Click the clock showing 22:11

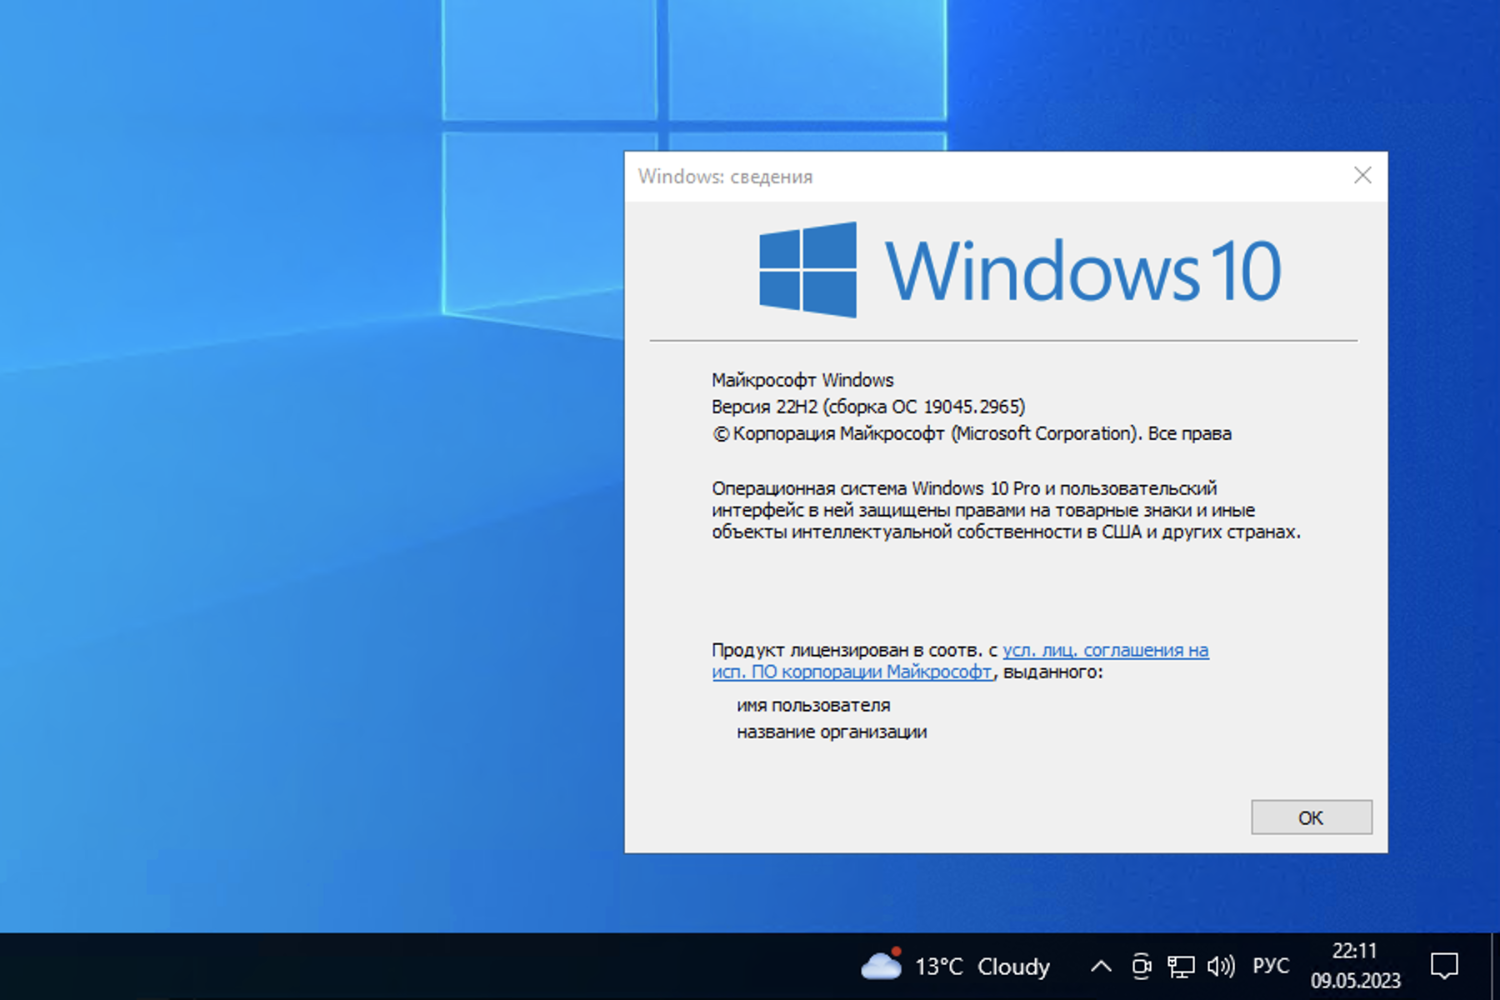(1356, 951)
